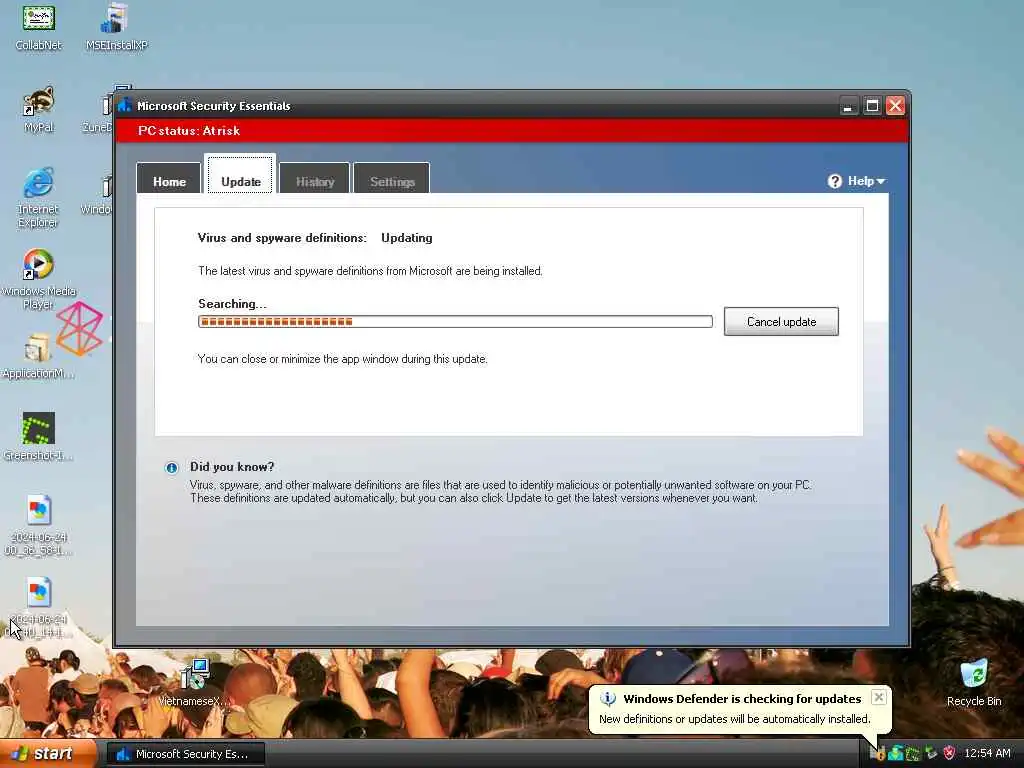Click the Greenshot tray icon

tap(912, 753)
